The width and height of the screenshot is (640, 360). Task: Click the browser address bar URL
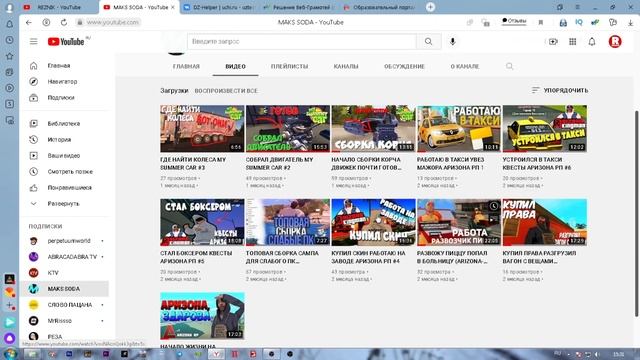coord(113,22)
